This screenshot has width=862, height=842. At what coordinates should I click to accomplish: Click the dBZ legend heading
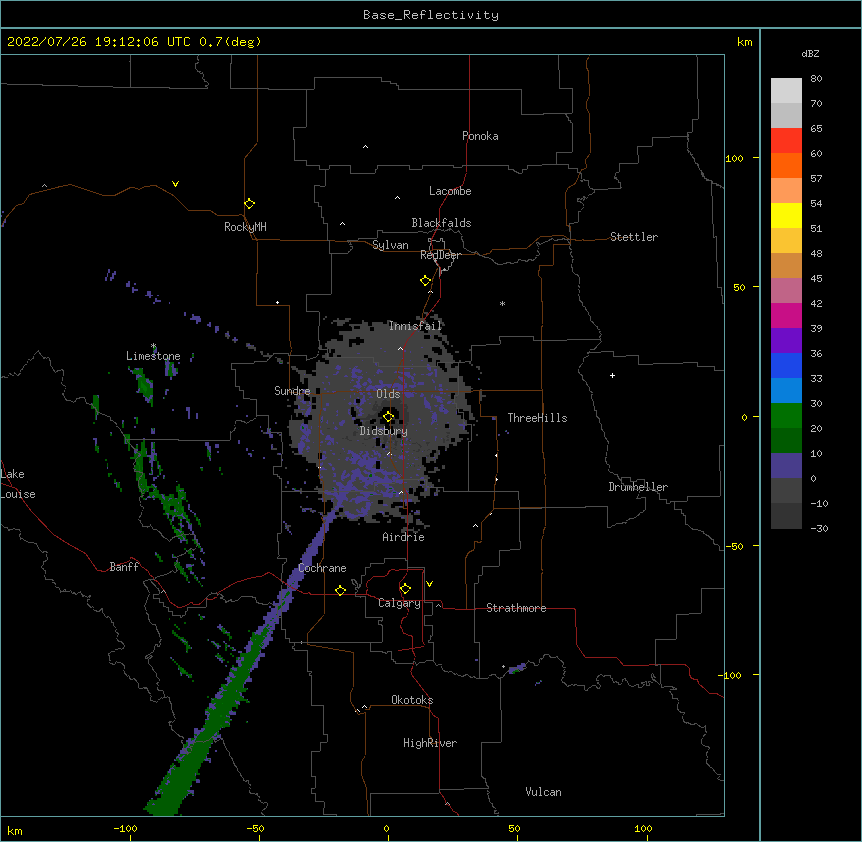pos(810,53)
